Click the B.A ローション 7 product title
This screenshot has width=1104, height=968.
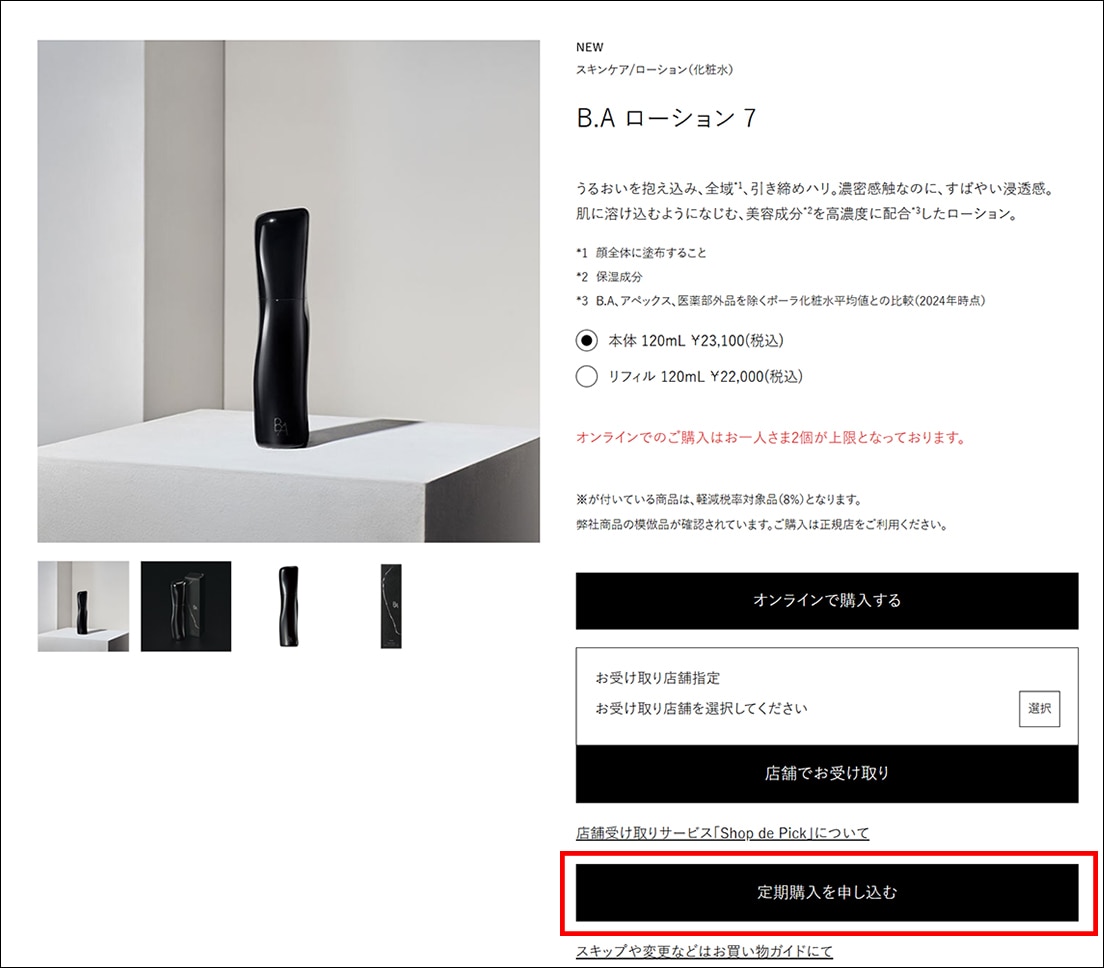pyautogui.click(x=666, y=118)
